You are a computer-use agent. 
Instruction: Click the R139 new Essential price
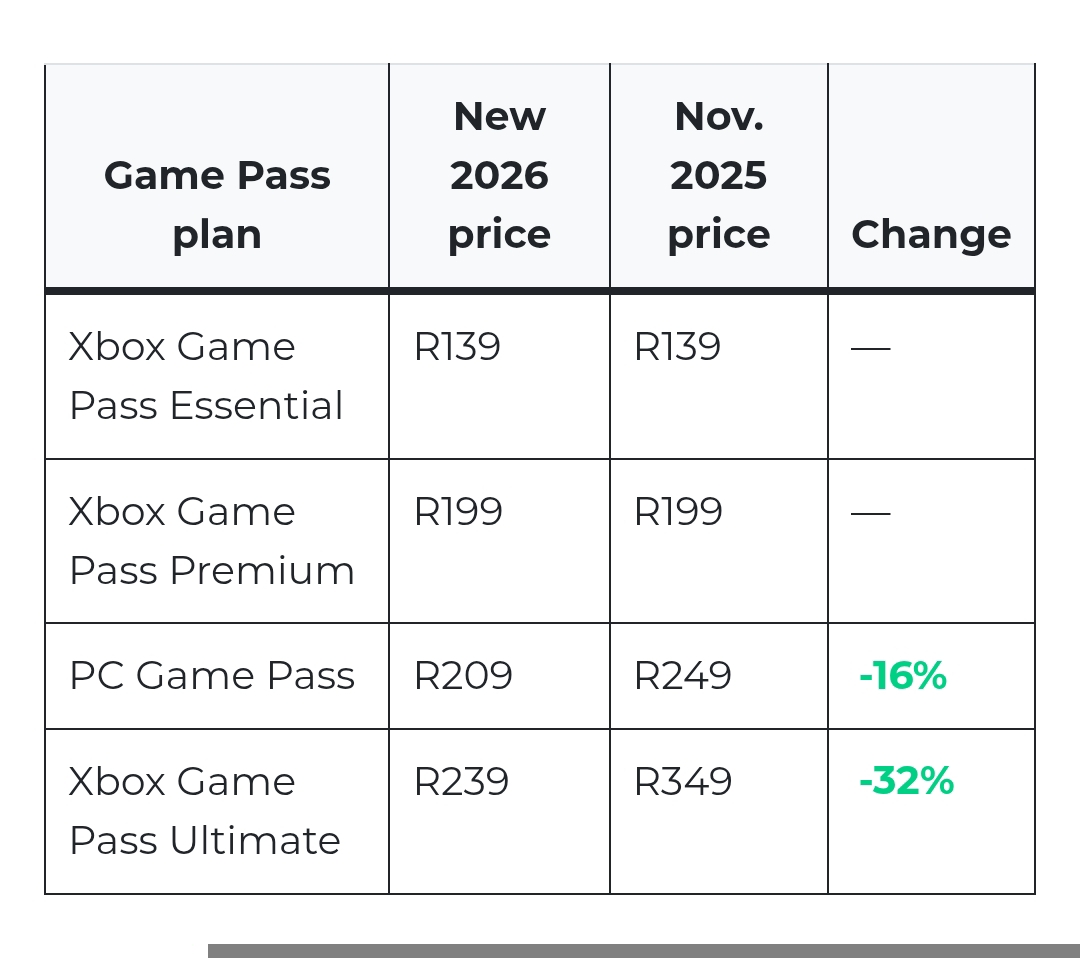[x=457, y=347]
